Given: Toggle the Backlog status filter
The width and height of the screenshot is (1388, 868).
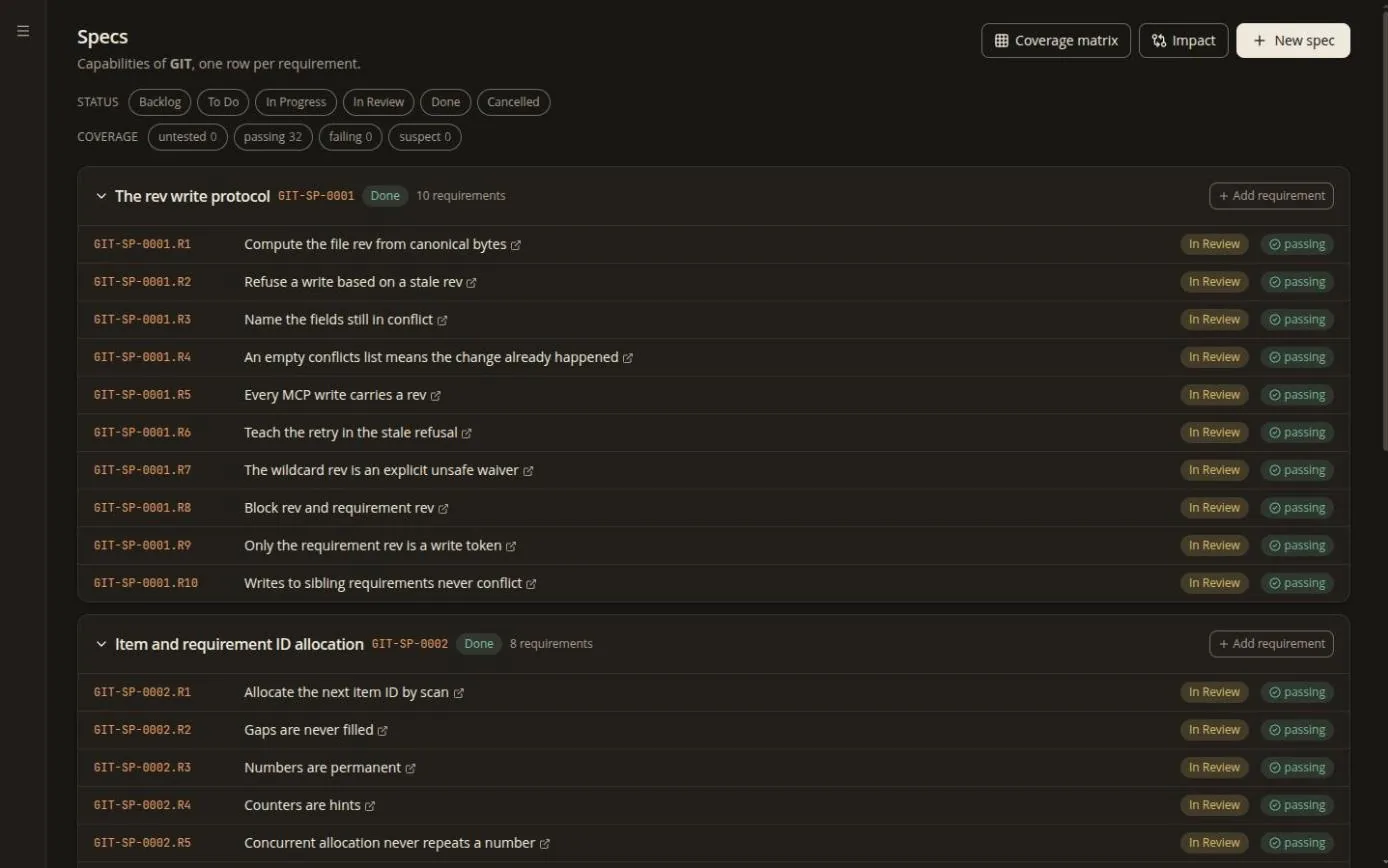Looking at the screenshot, I should tap(160, 102).
